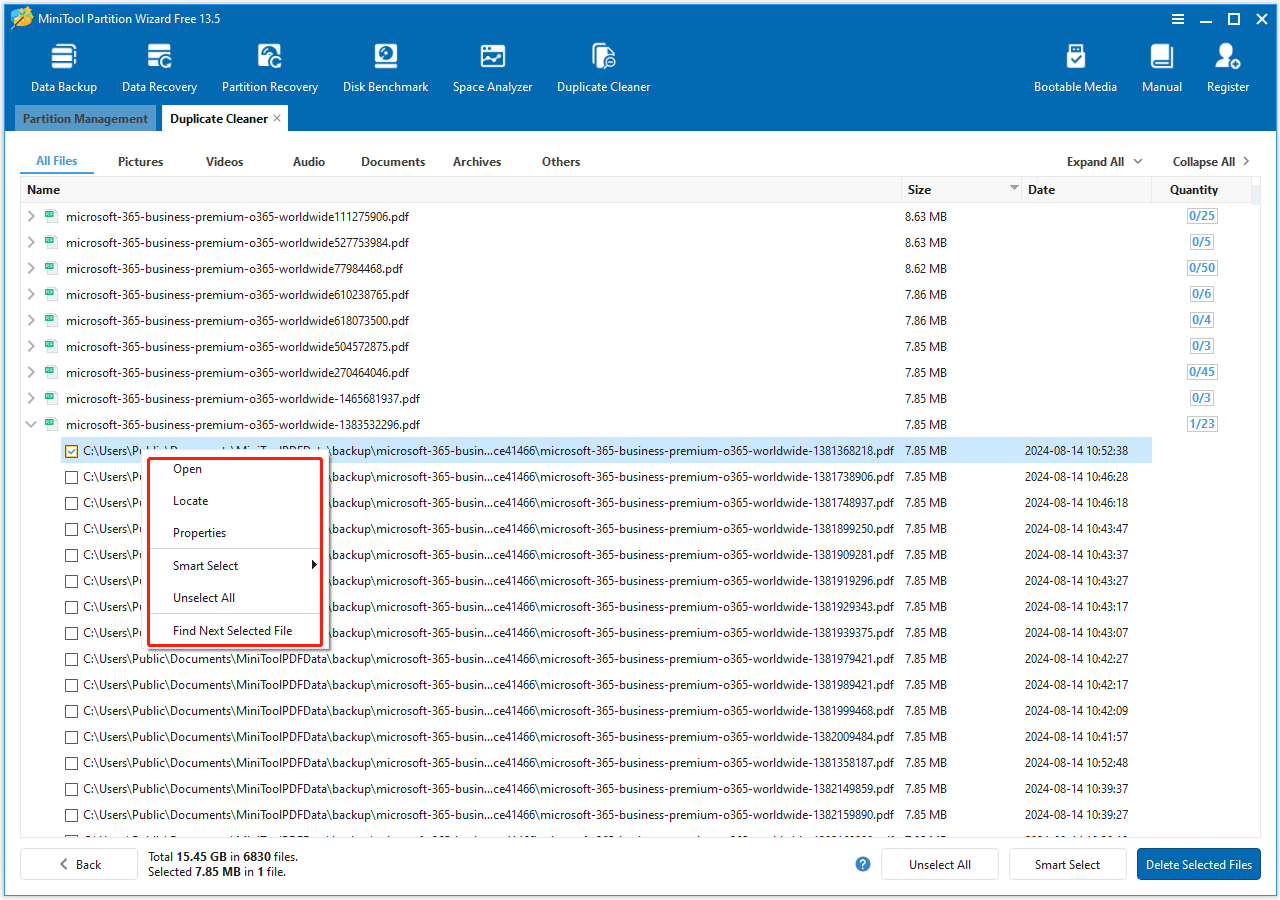The image size is (1280, 900).
Task: Open the Size column sort dropdown
Action: pos(1014,189)
